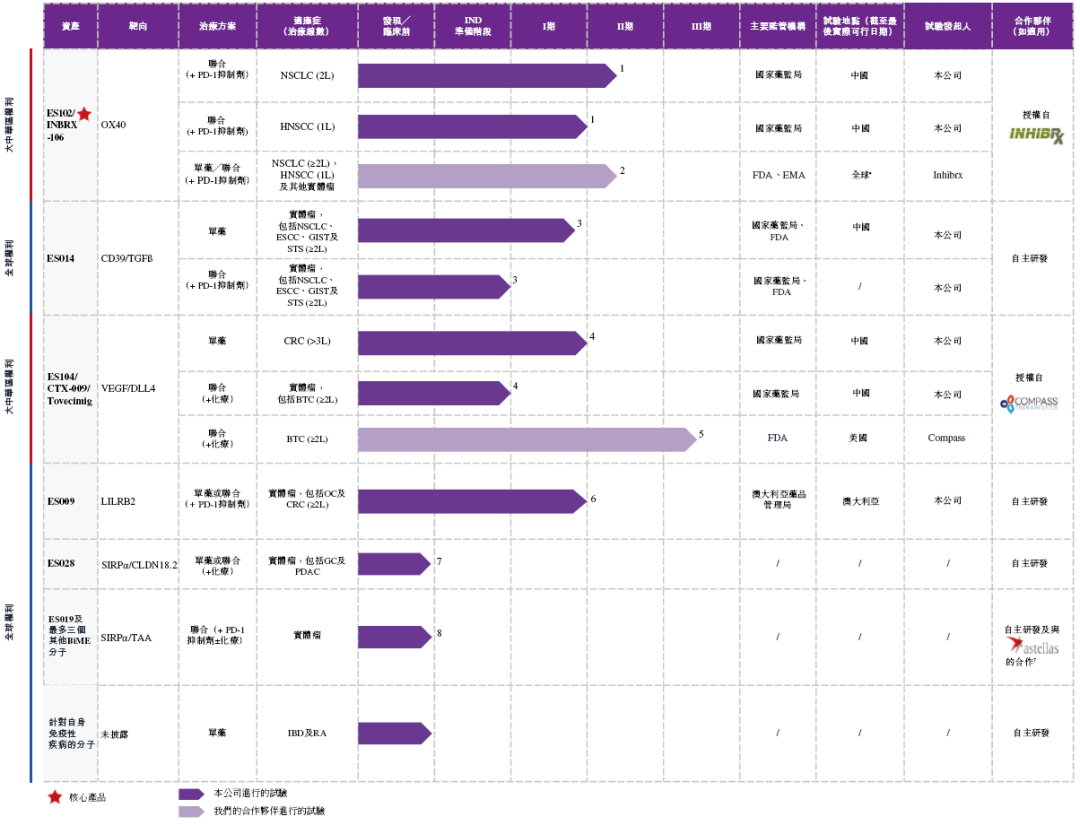The height and width of the screenshot is (825, 1080).
Task: Click the III期 column header
Action: [701, 26]
